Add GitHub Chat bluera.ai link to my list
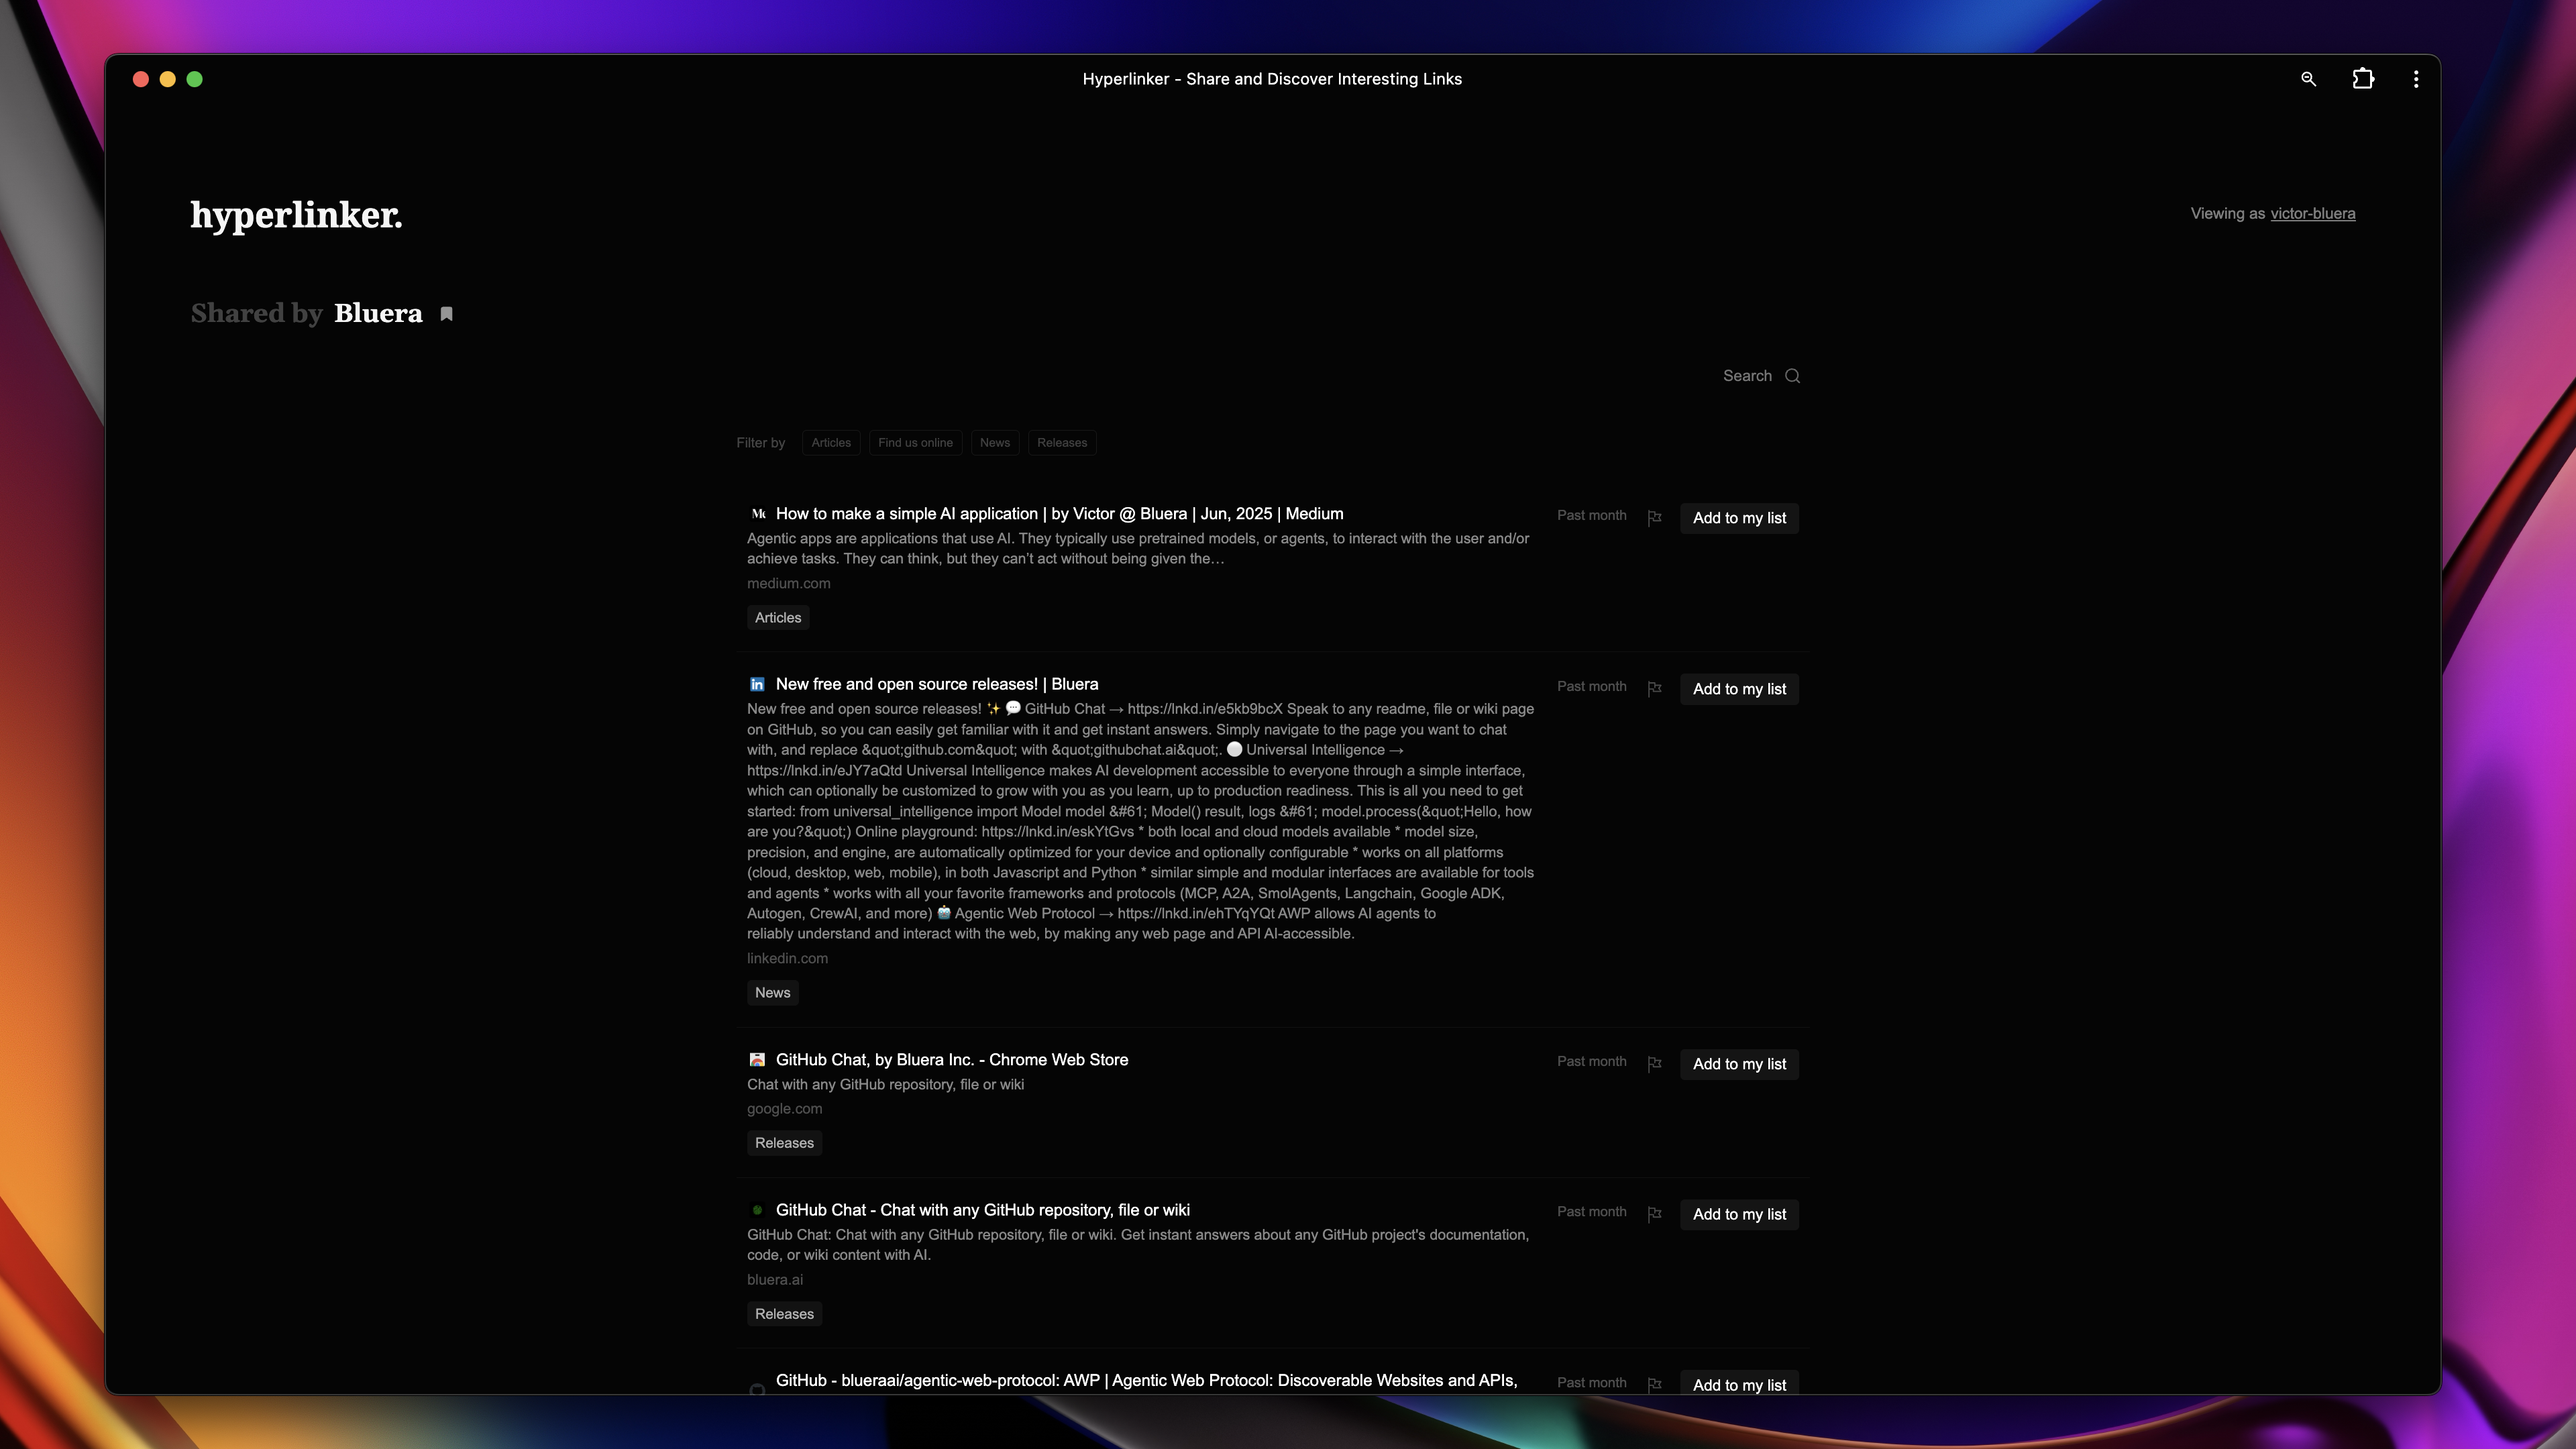 1739,1214
